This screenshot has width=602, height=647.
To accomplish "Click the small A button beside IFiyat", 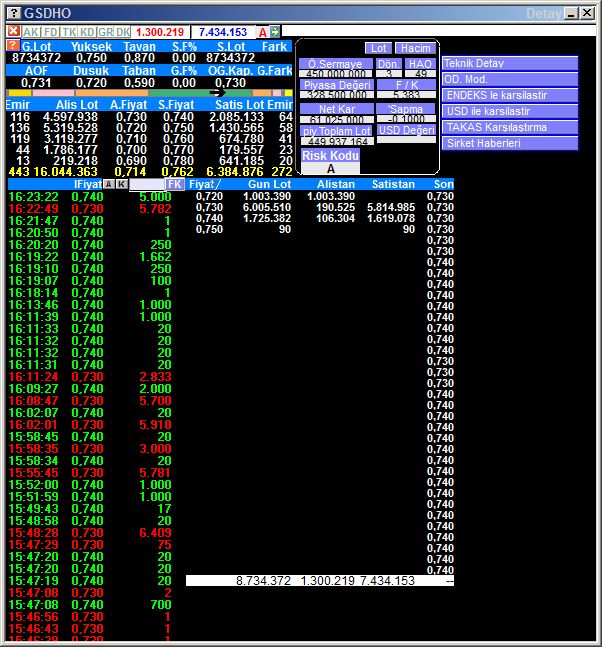I will [x=109, y=184].
